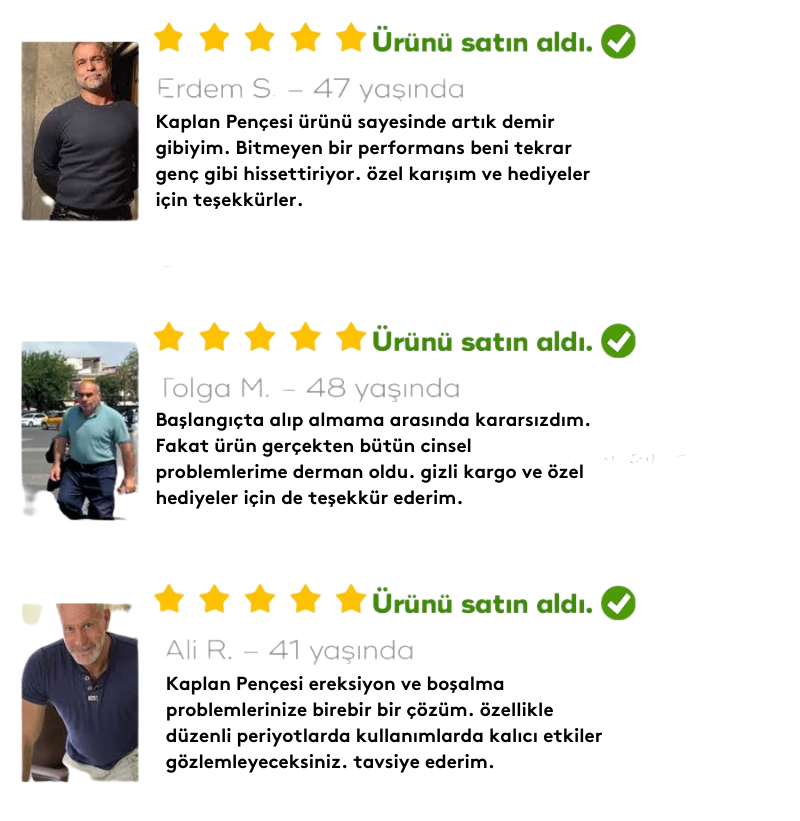Click the first star in Erdem S. rating
The image size is (800, 821).
169,37
